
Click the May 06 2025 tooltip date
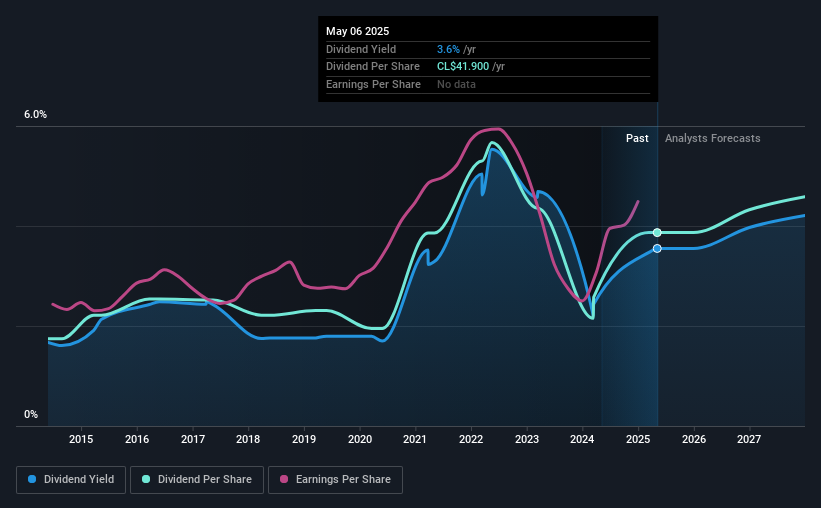tap(358, 31)
